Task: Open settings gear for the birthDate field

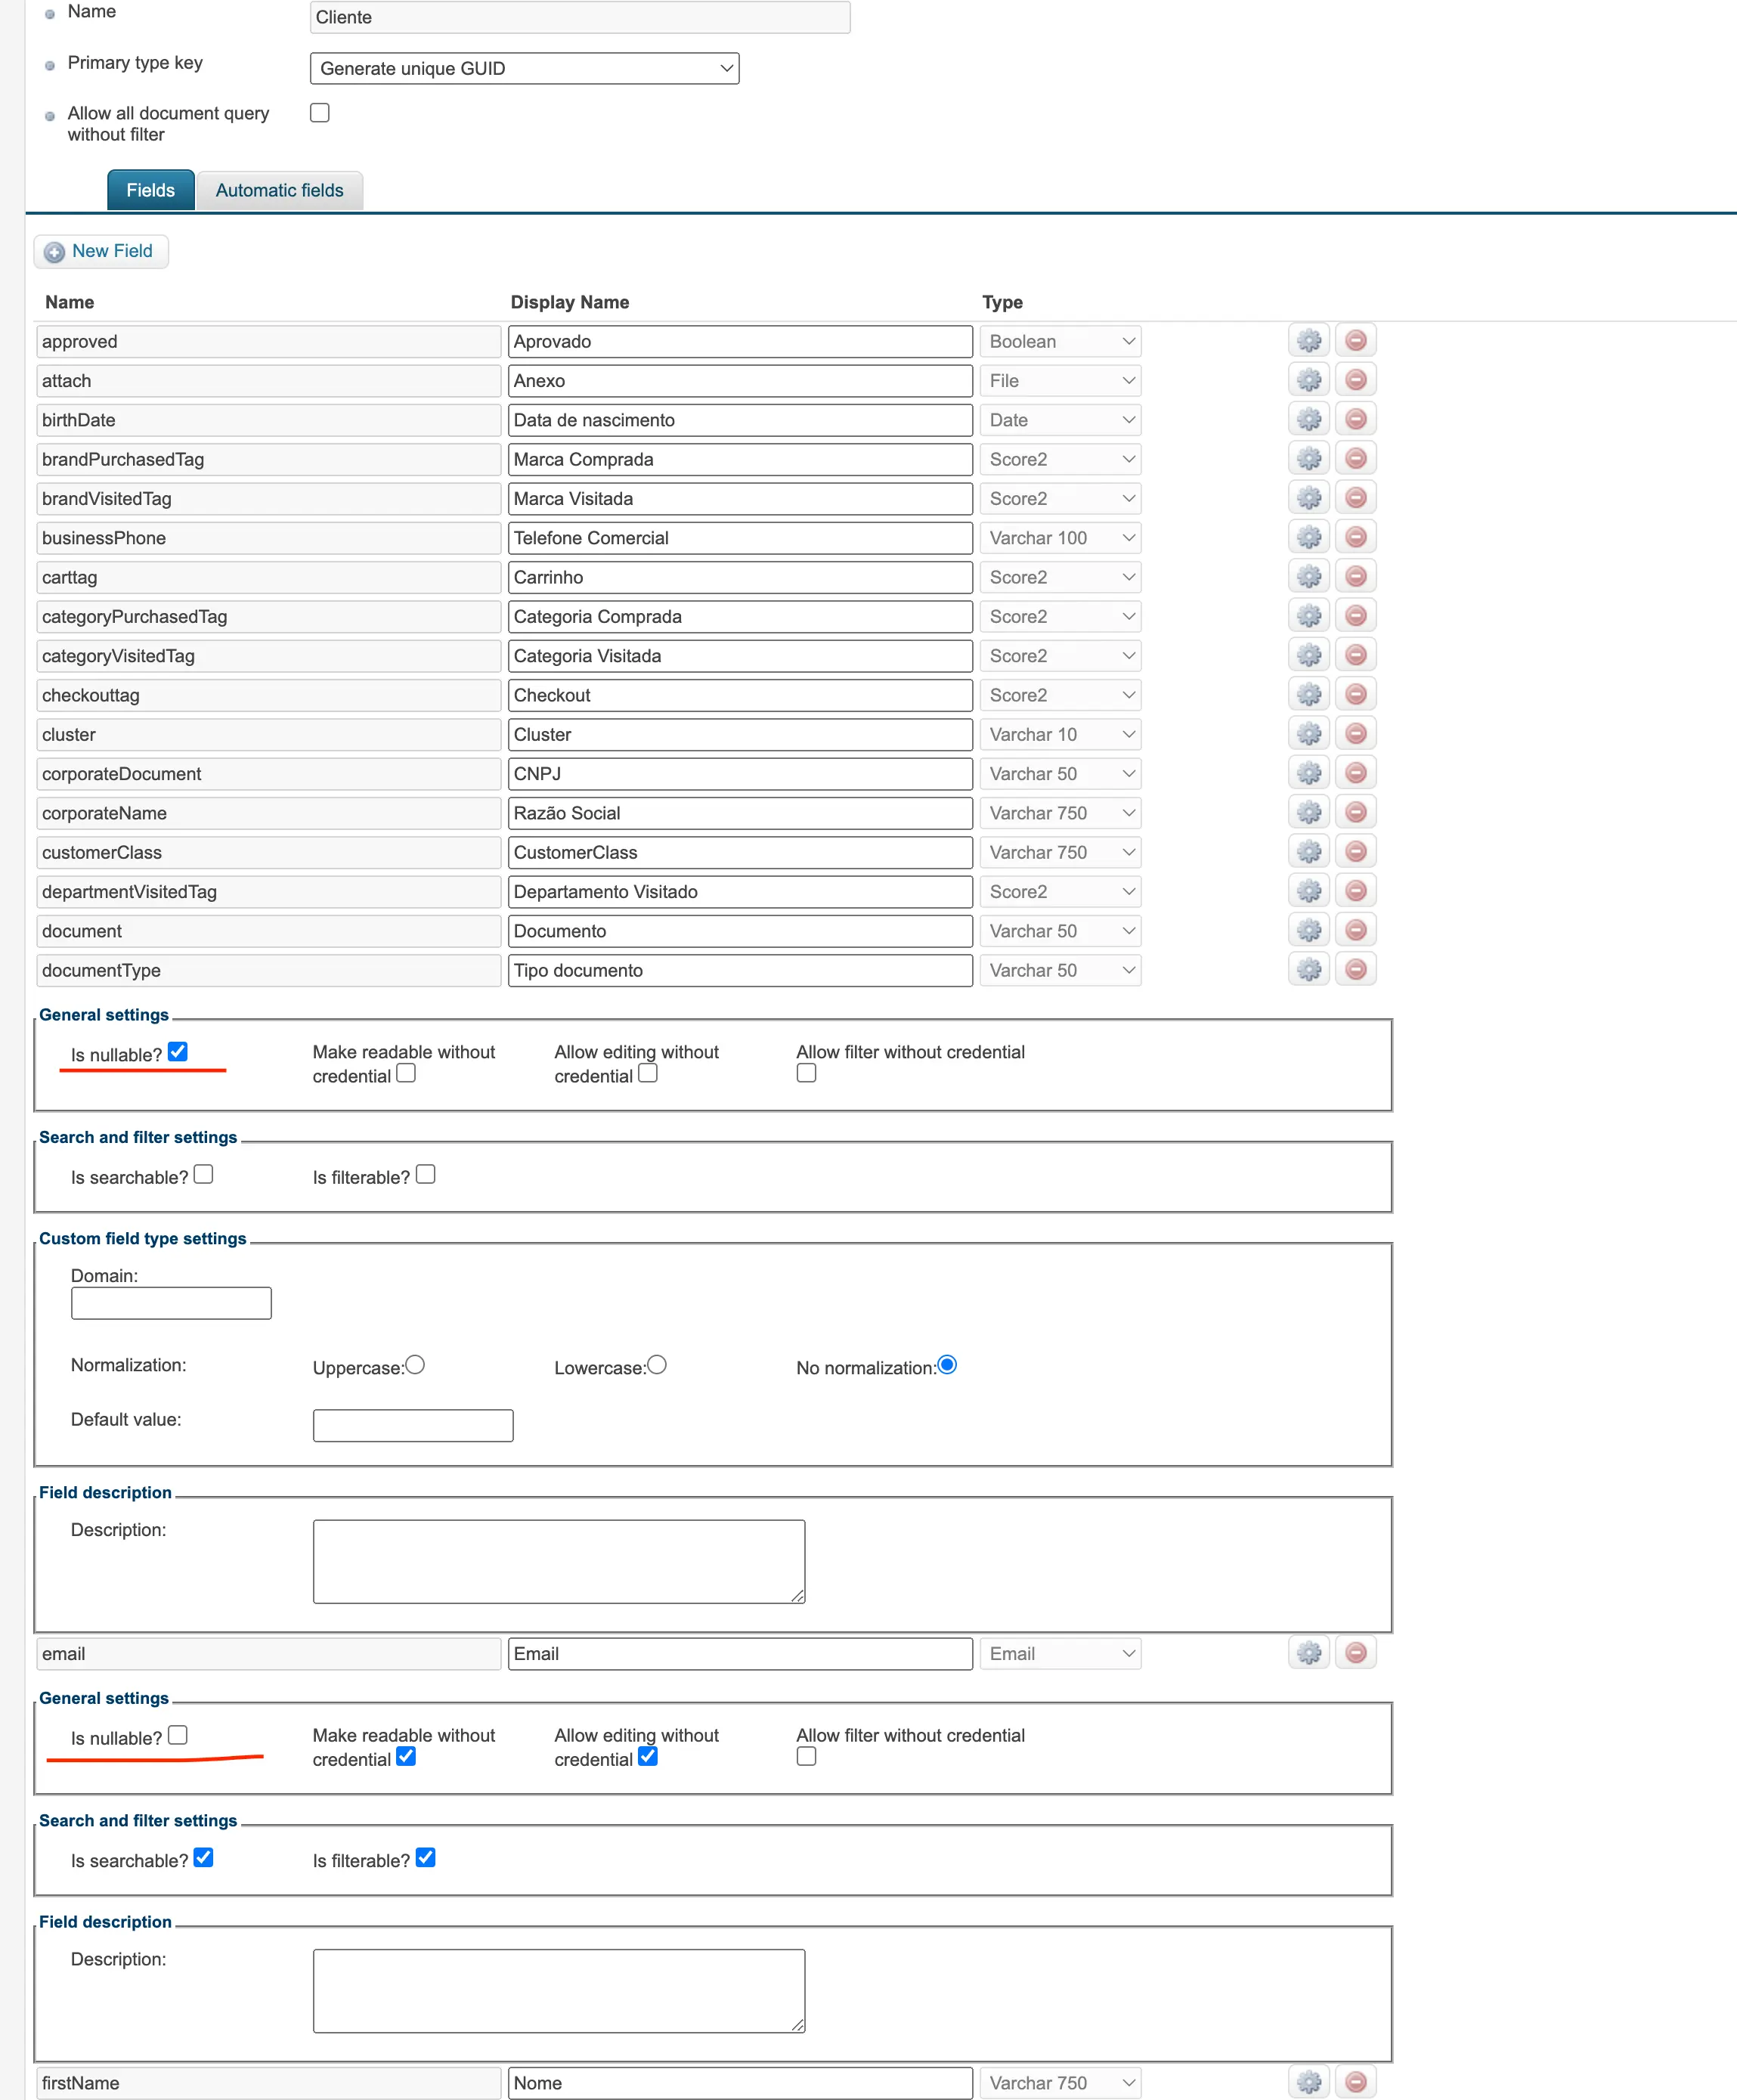Action: coord(1308,419)
